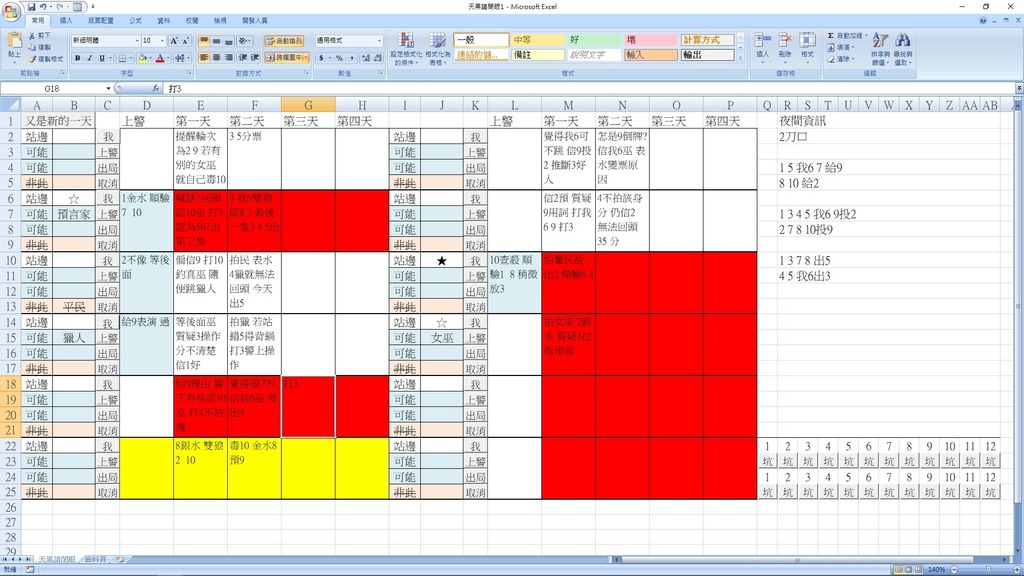1024x576 pixels.
Task: Select column G header
Action: pos(308,104)
